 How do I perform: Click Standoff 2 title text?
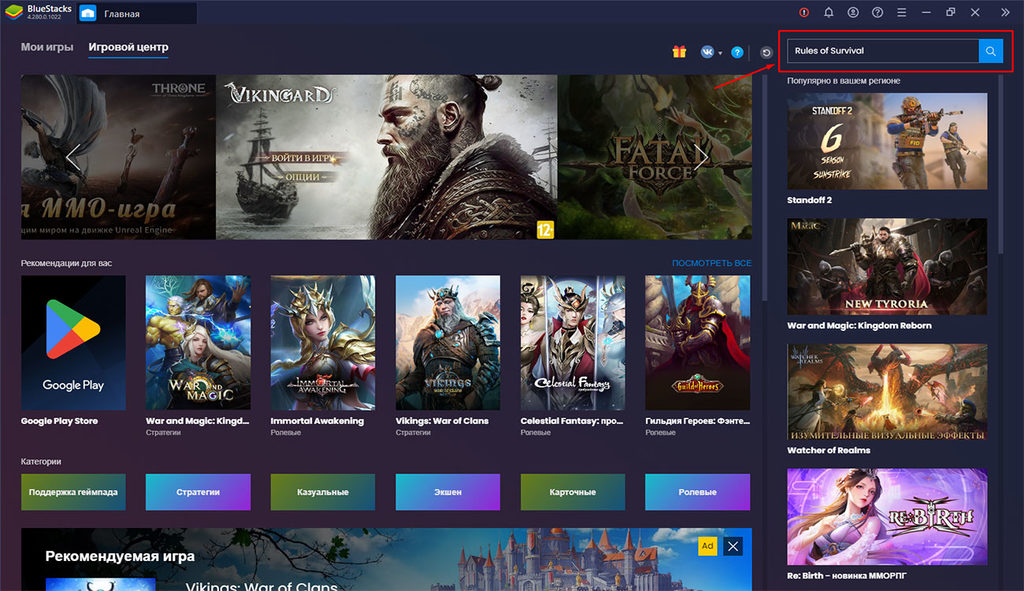[809, 200]
